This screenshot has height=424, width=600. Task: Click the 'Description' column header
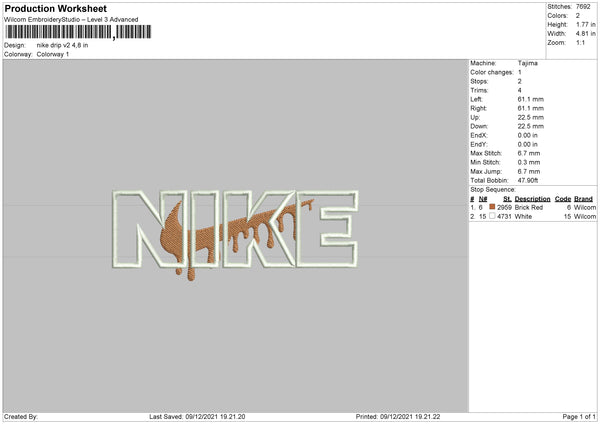(532, 199)
